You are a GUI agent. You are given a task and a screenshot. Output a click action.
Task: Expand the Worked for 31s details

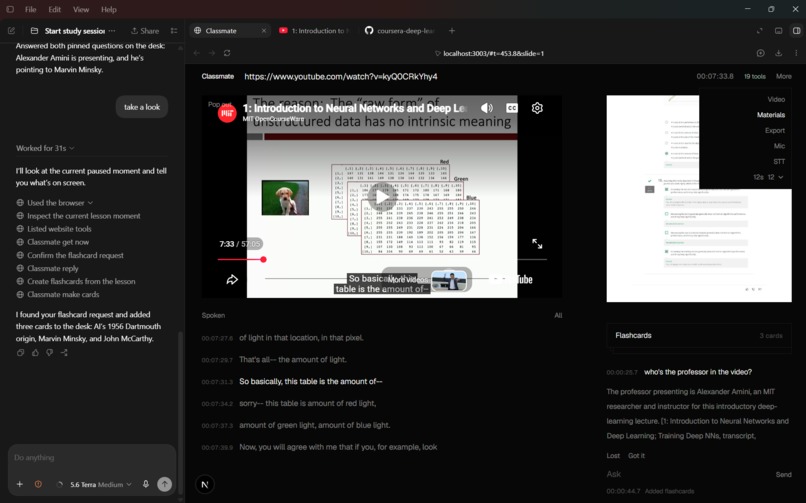point(45,148)
